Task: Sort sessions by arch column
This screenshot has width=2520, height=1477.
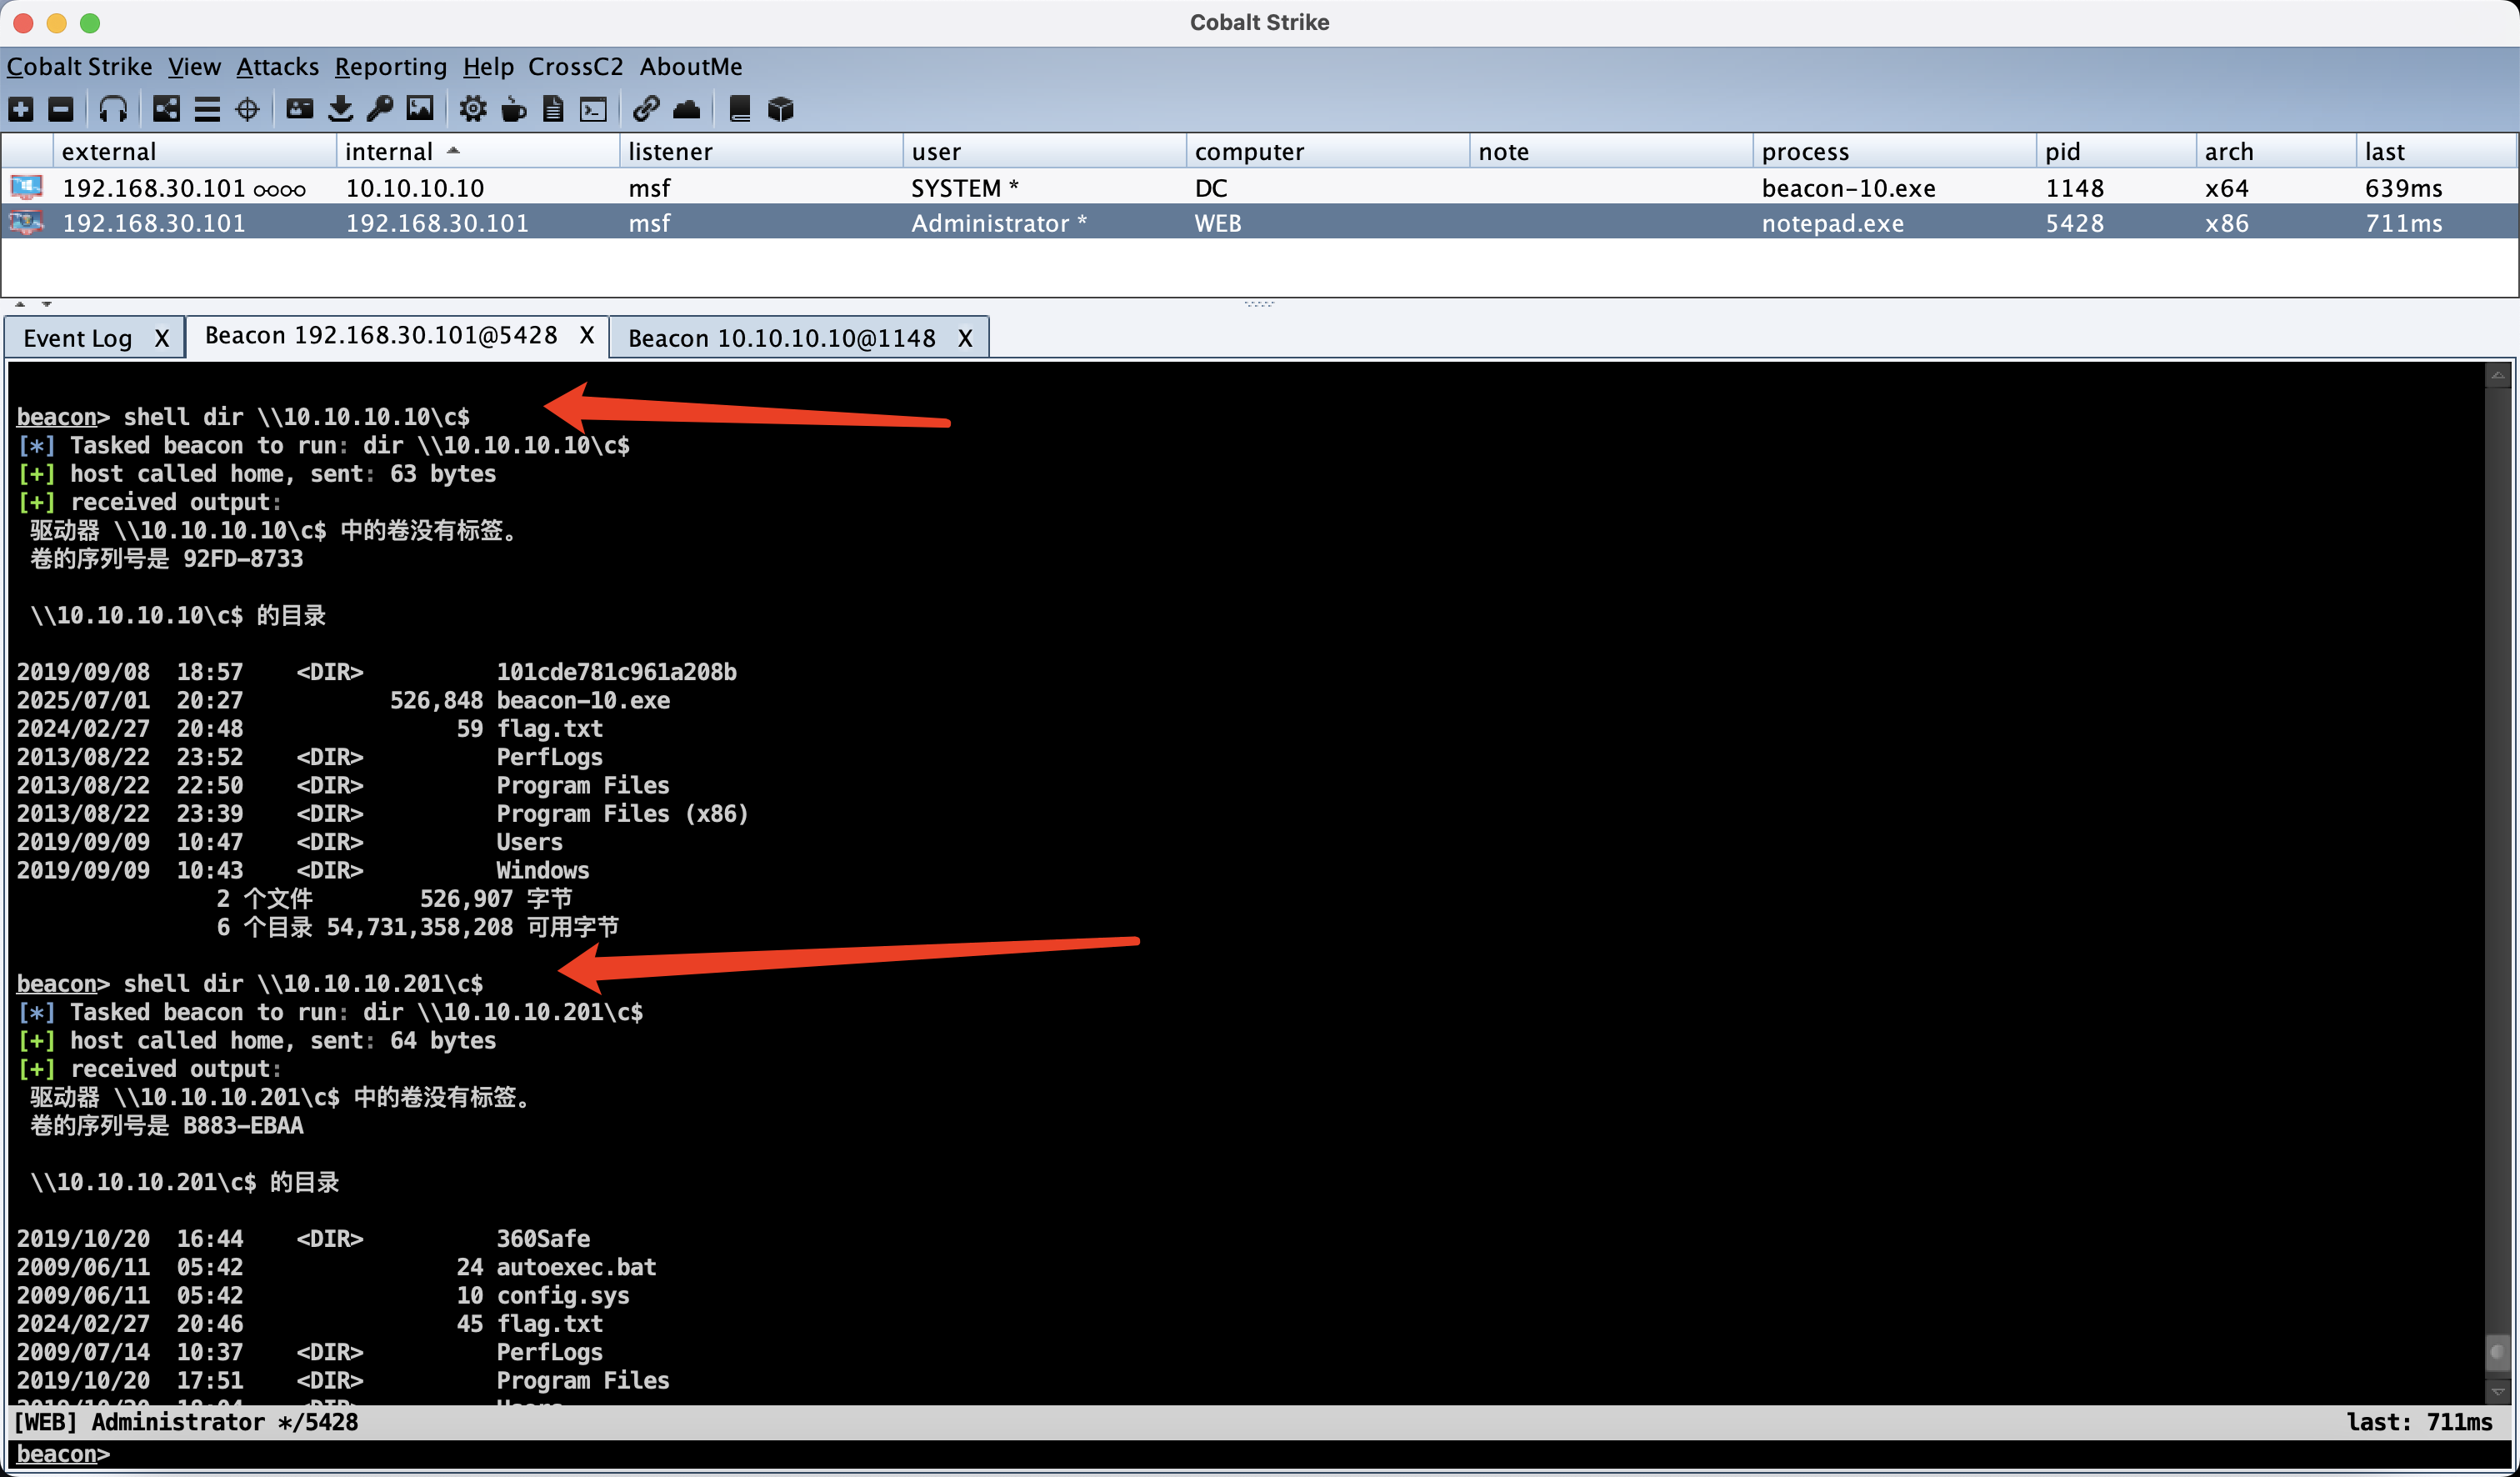Action: (x=2276, y=151)
